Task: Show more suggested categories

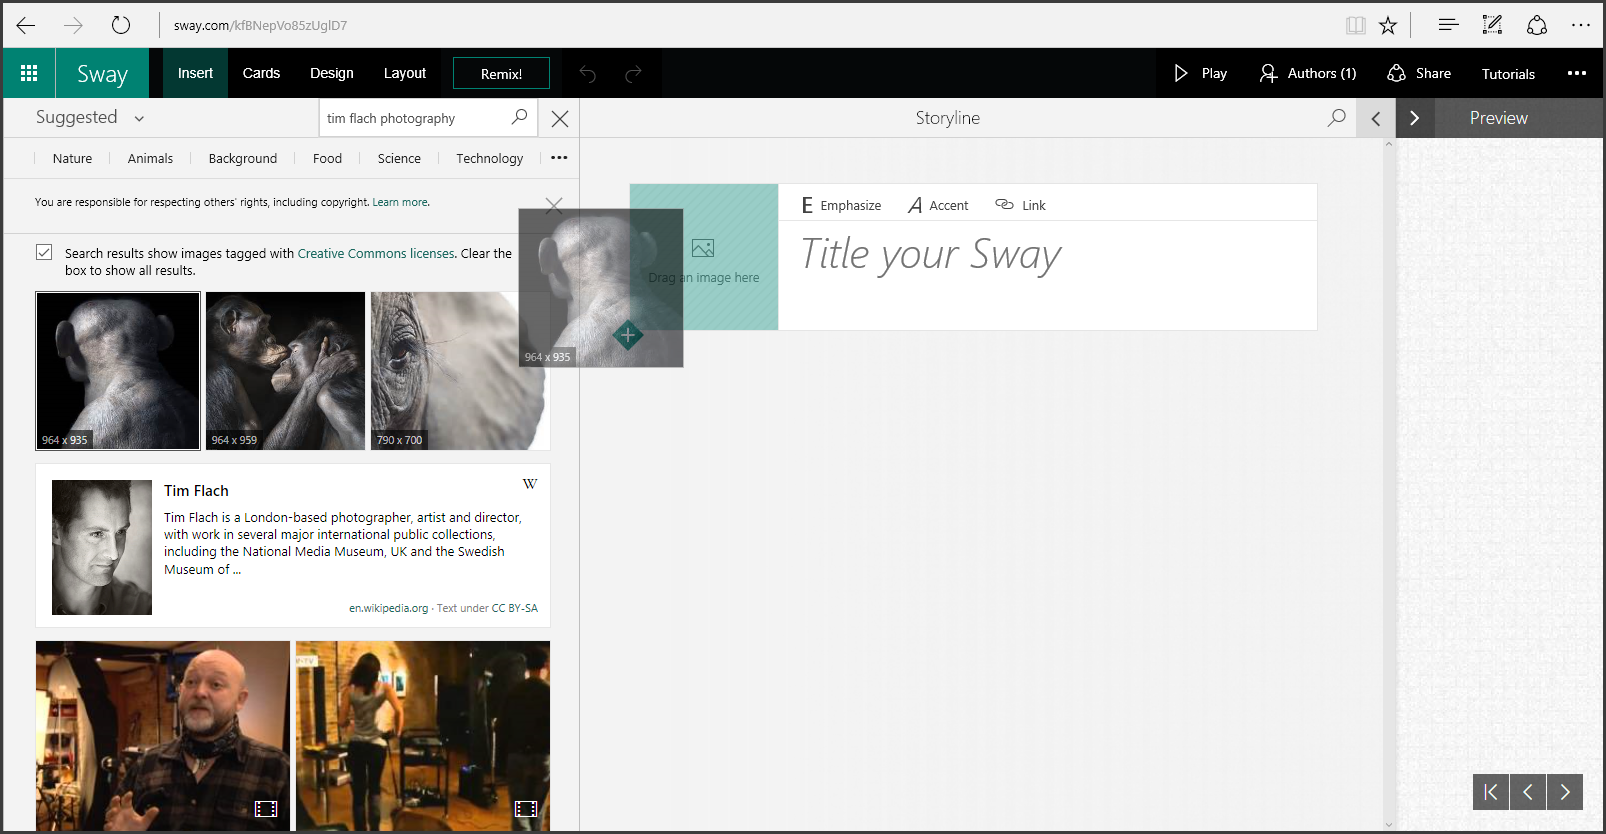Action: pos(559,157)
